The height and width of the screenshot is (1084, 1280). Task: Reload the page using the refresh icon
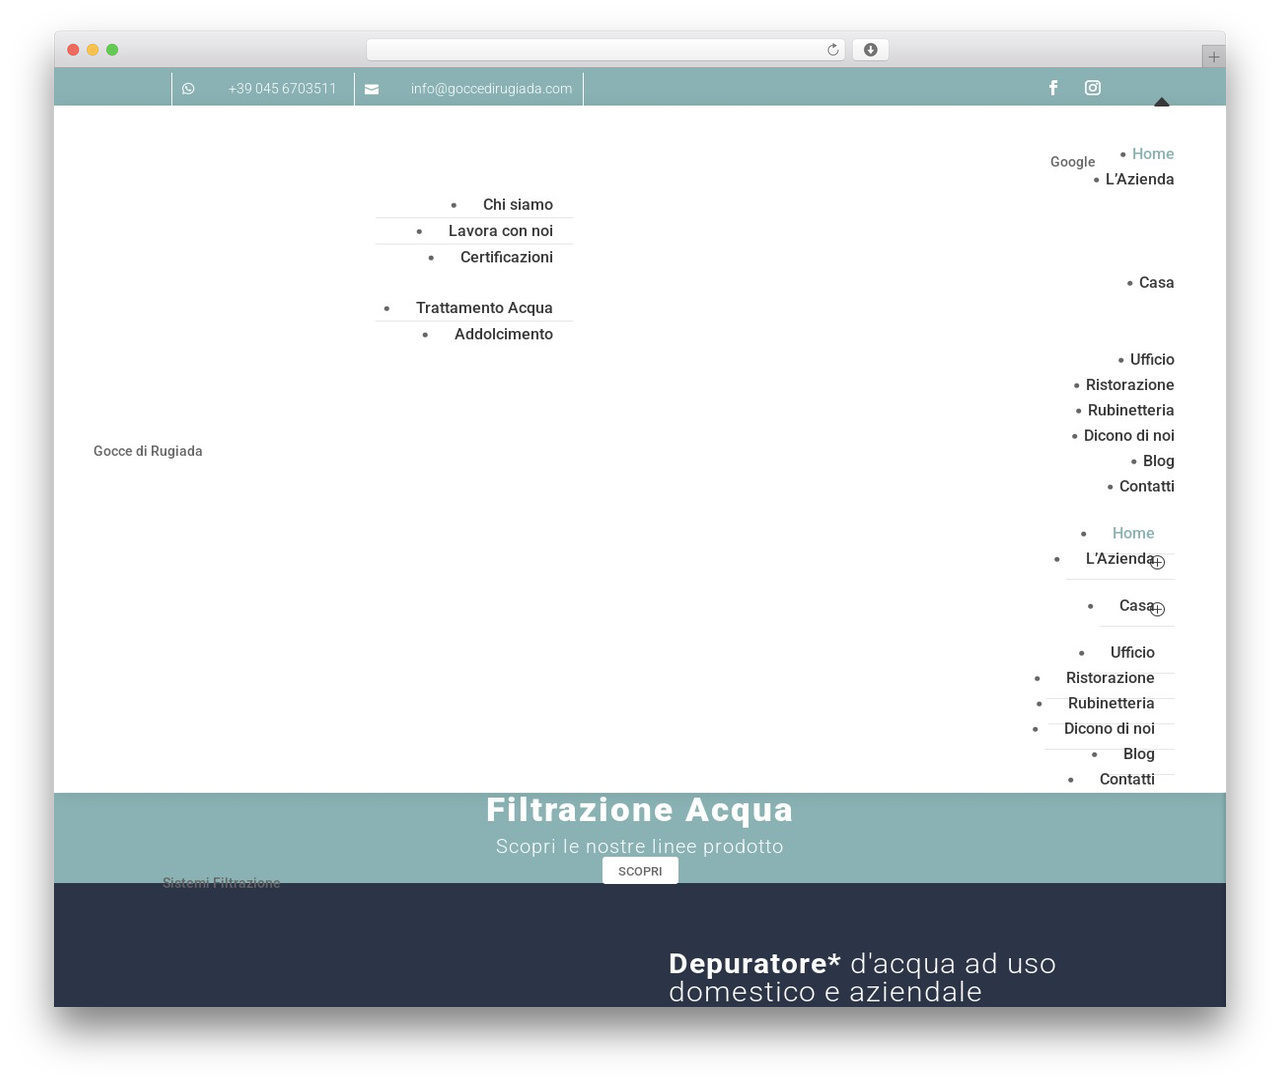(833, 50)
